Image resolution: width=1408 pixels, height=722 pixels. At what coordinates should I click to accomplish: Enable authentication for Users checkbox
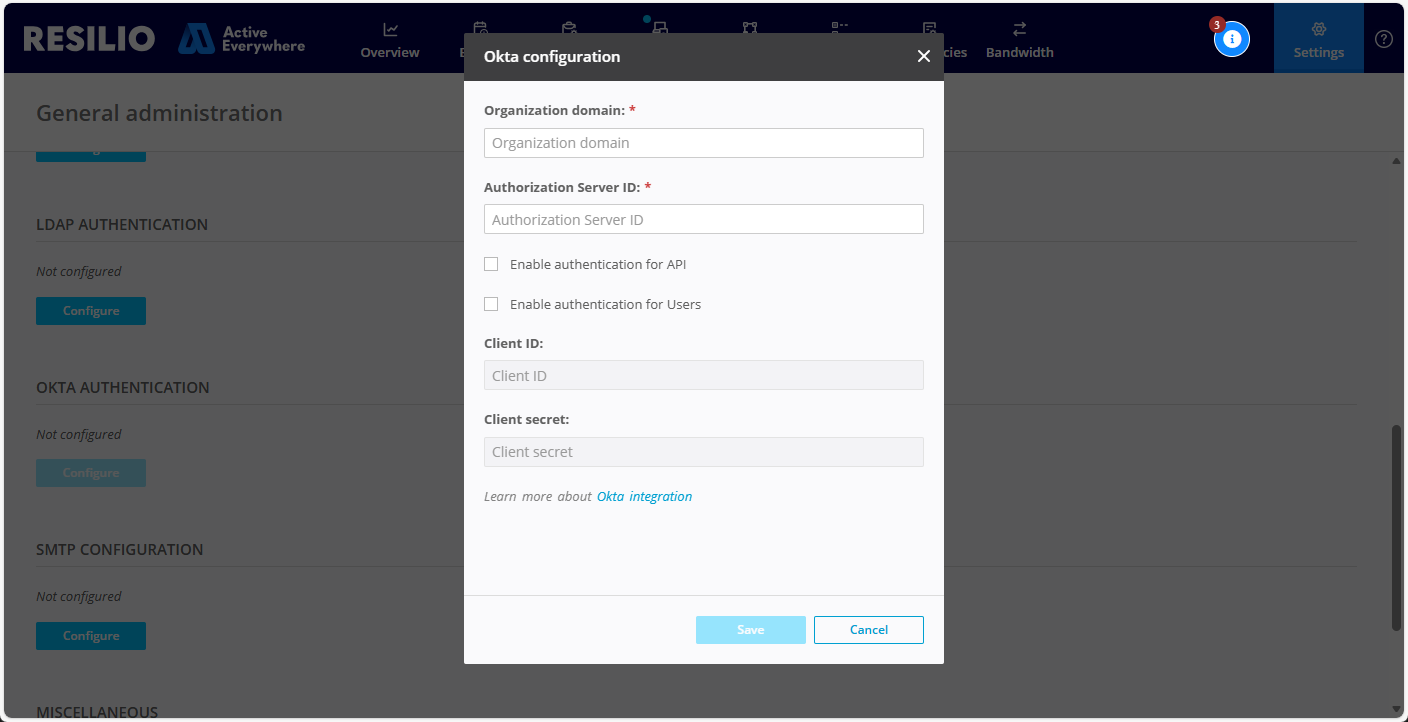coord(491,304)
